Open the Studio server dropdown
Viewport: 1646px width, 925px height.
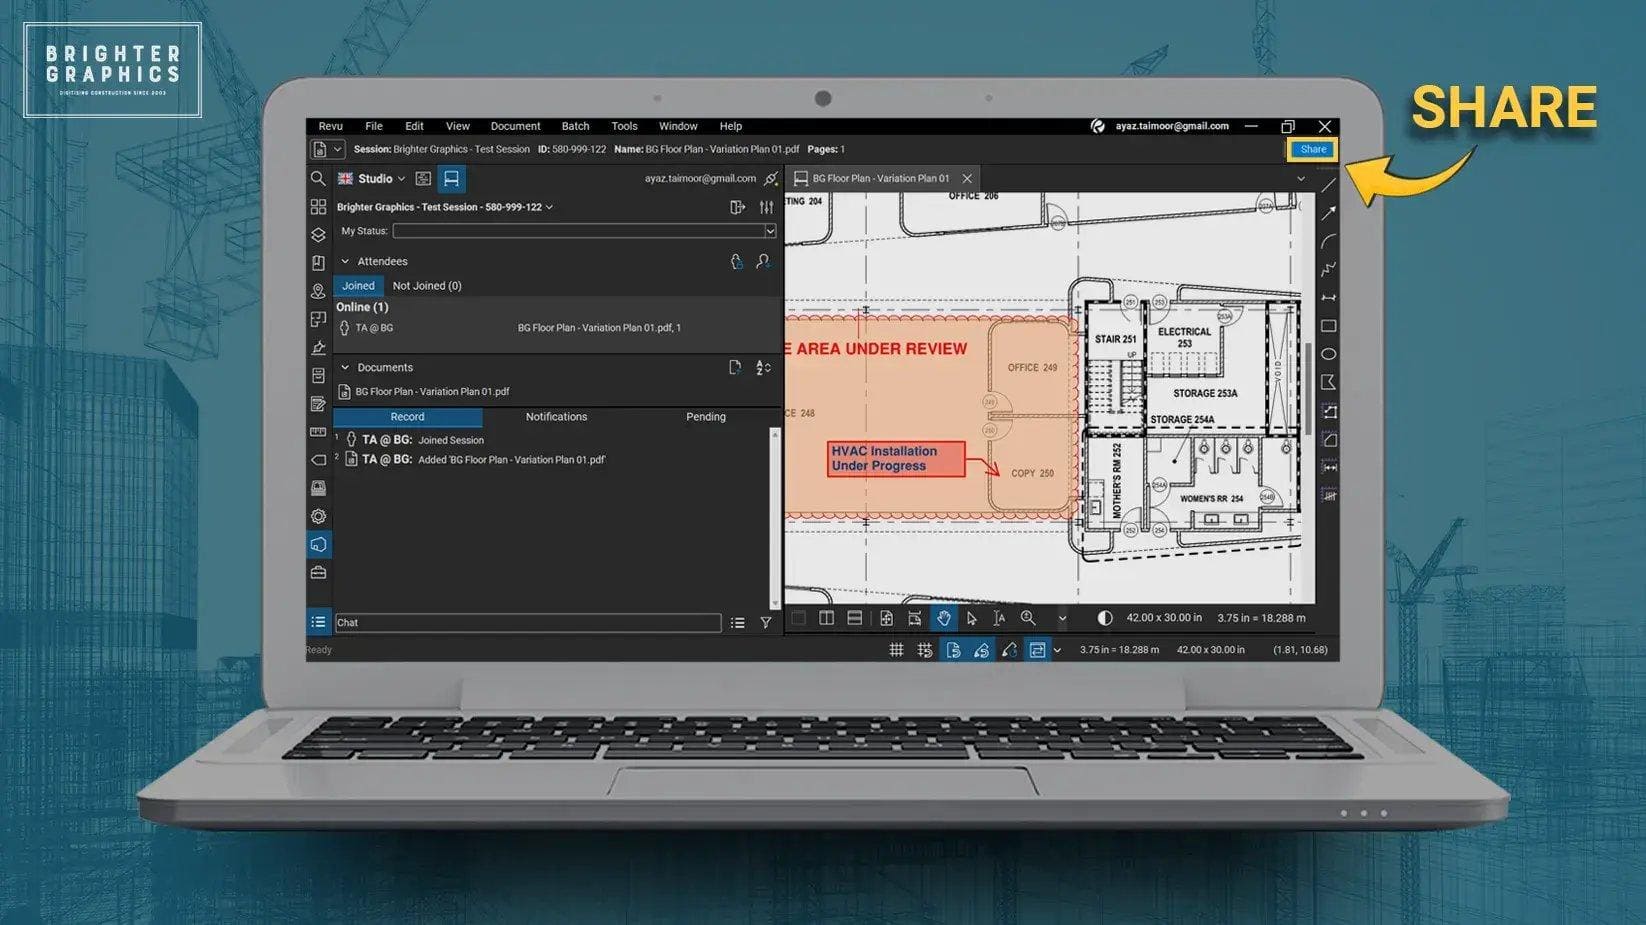click(401, 179)
